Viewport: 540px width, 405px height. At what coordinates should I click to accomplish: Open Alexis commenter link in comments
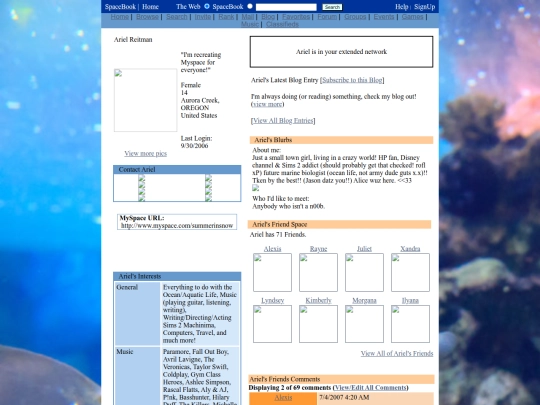point(283,397)
